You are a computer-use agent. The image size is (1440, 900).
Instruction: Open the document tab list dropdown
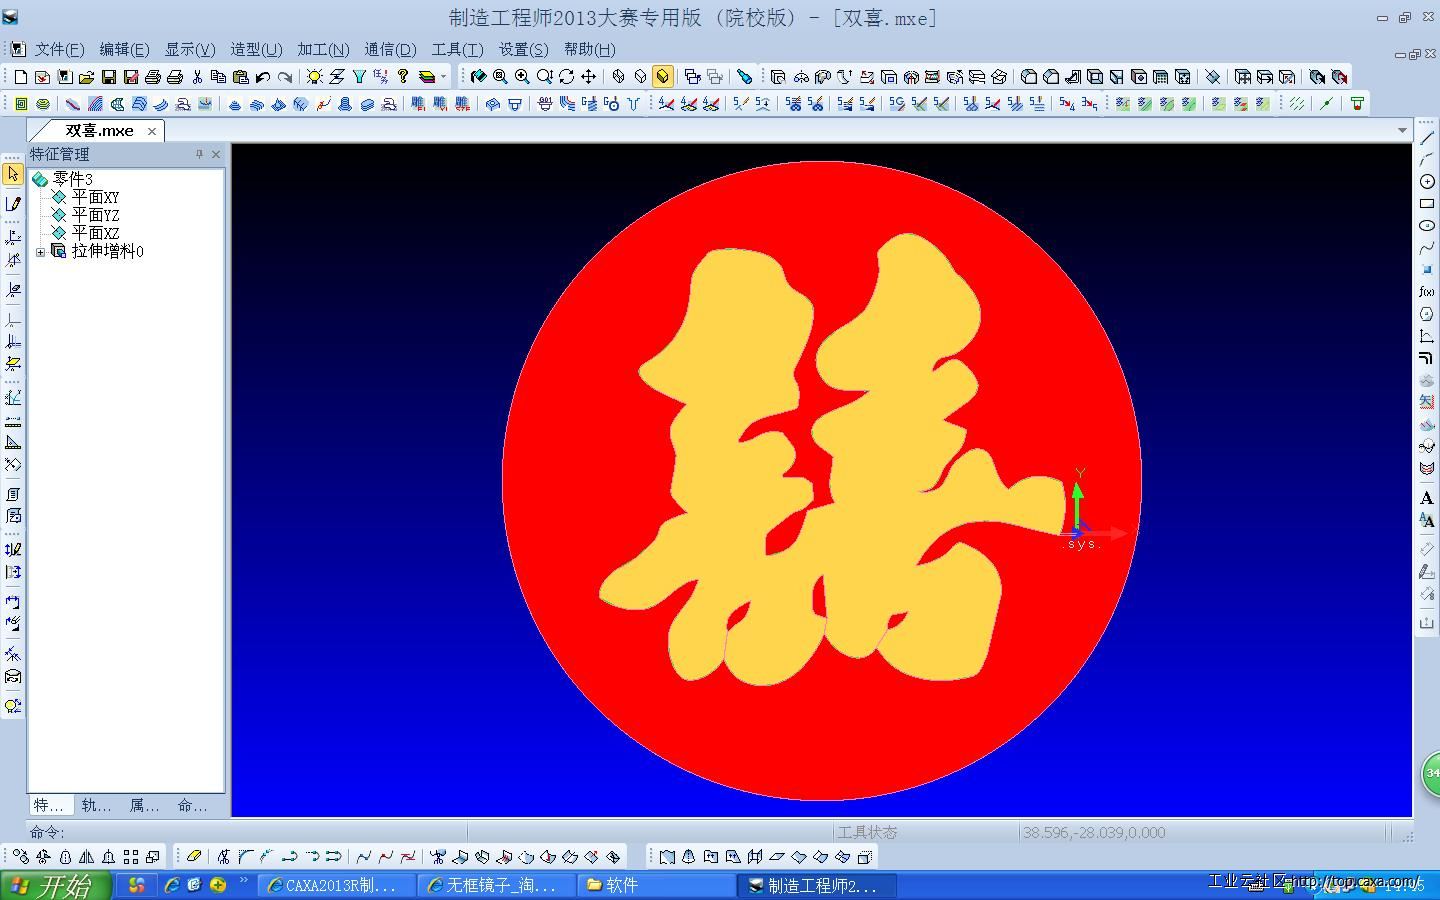tap(1402, 131)
